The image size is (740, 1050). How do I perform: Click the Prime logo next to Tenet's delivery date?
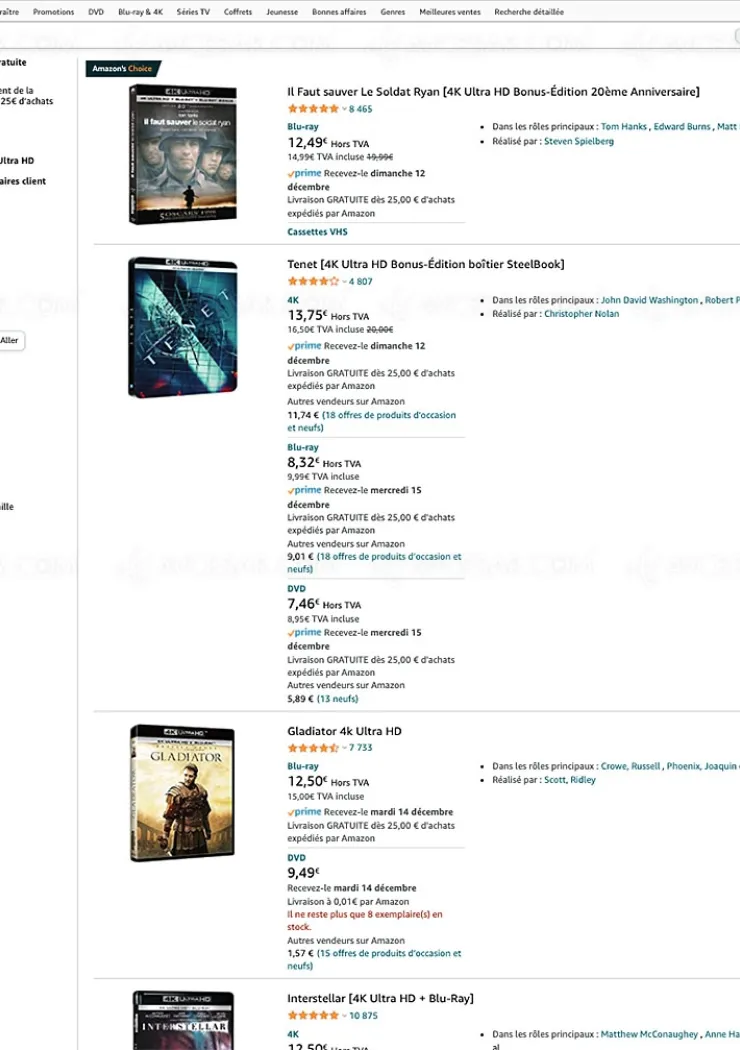[x=303, y=345]
